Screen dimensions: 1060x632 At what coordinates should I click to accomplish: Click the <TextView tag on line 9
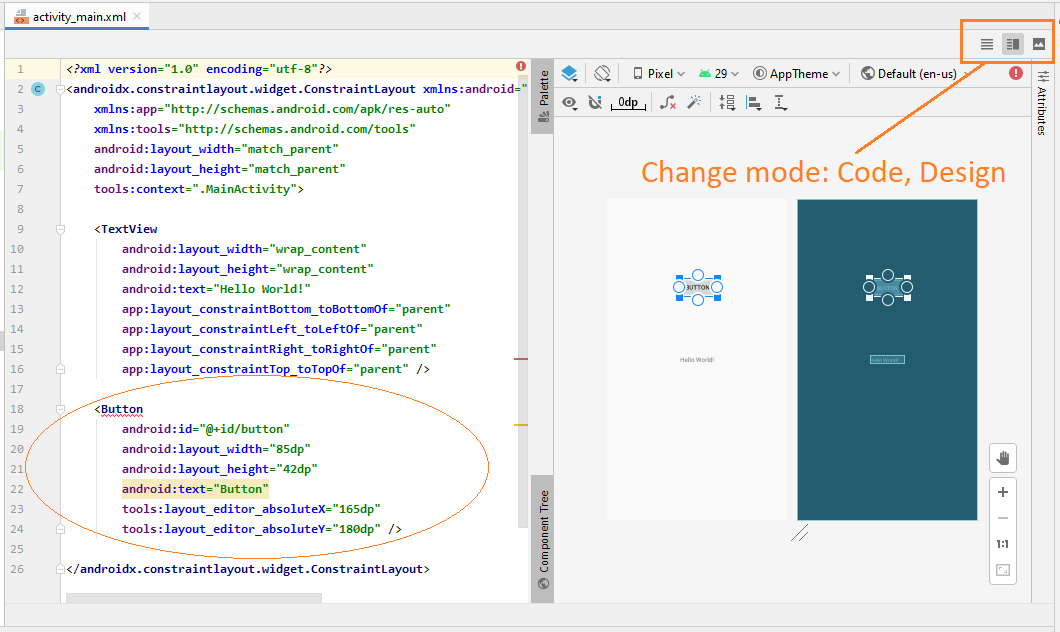click(126, 229)
